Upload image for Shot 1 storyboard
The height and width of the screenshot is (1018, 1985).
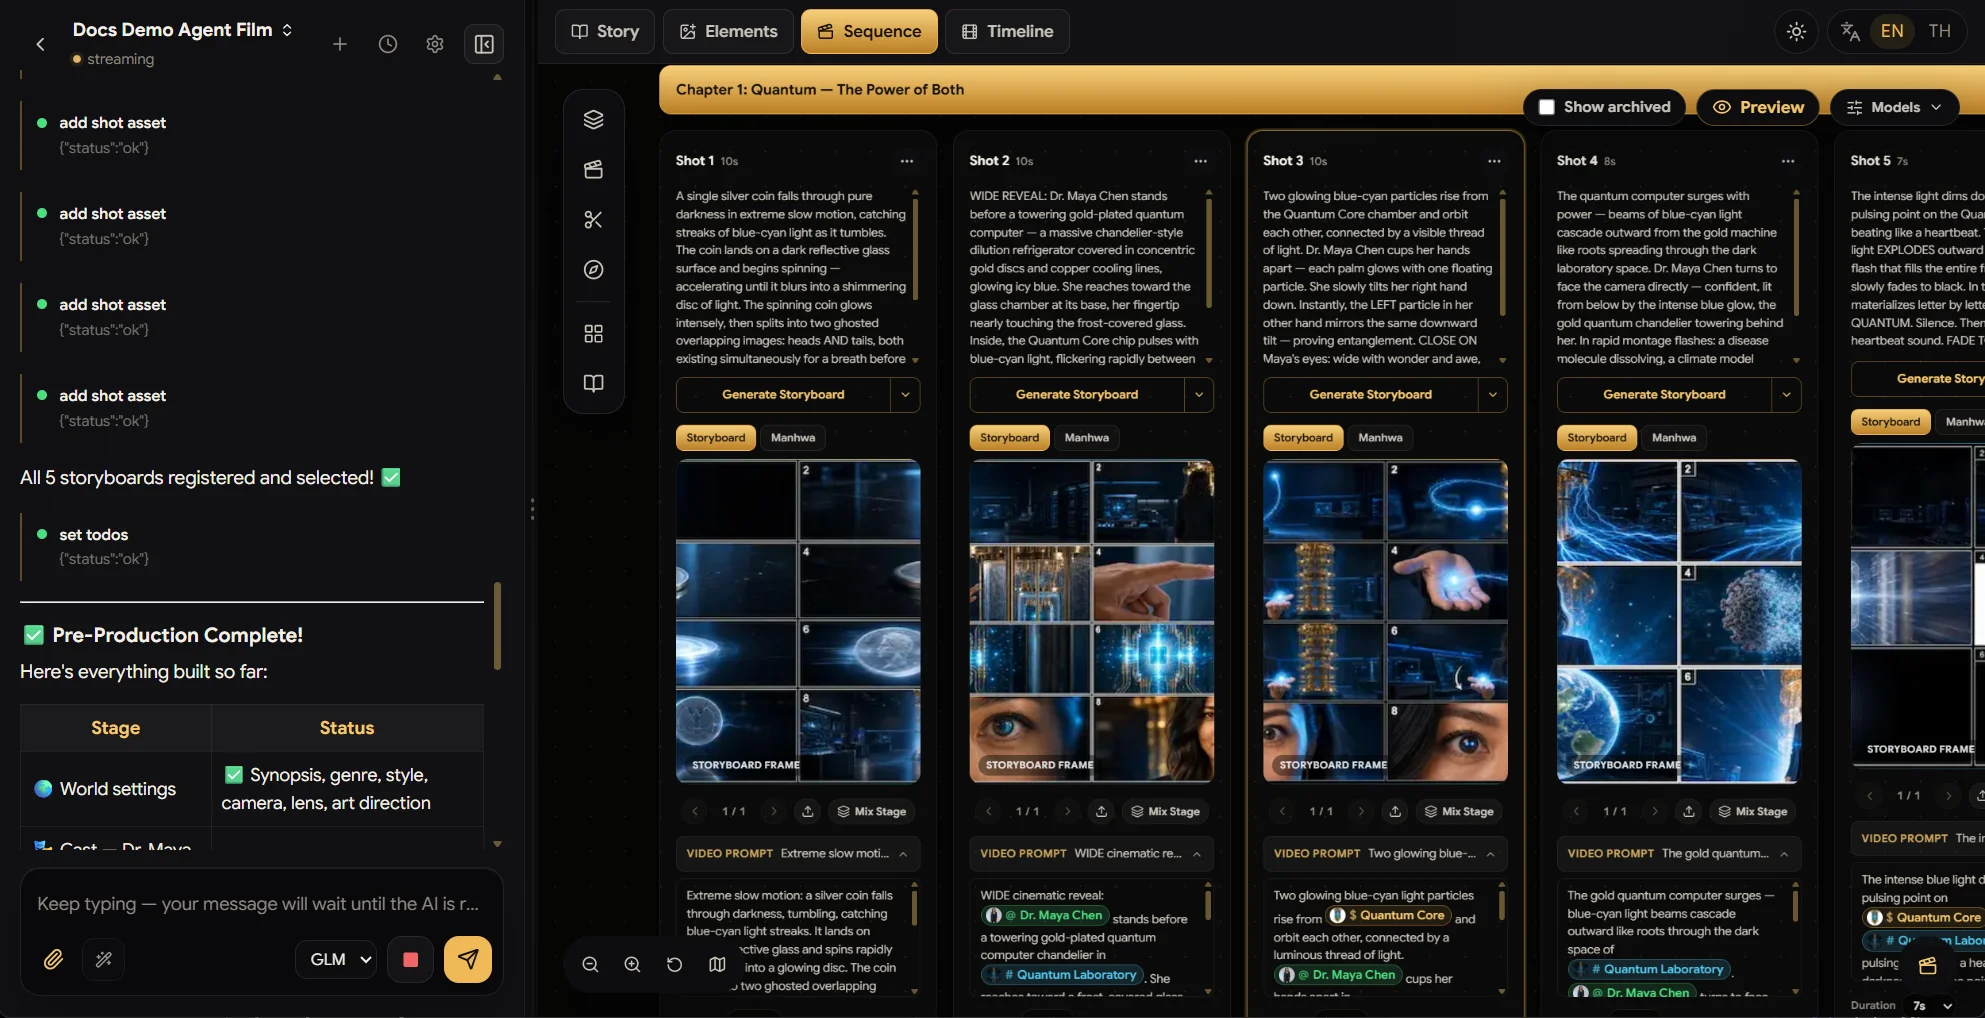coord(808,812)
